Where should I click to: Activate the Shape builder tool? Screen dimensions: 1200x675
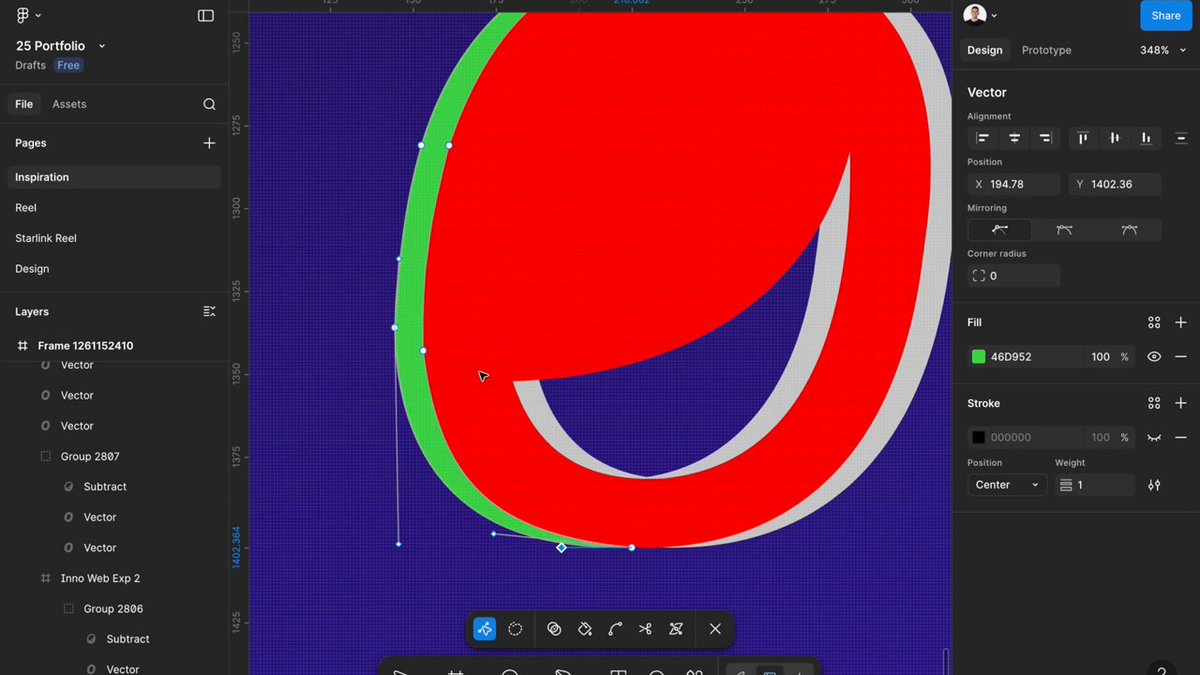coord(554,629)
